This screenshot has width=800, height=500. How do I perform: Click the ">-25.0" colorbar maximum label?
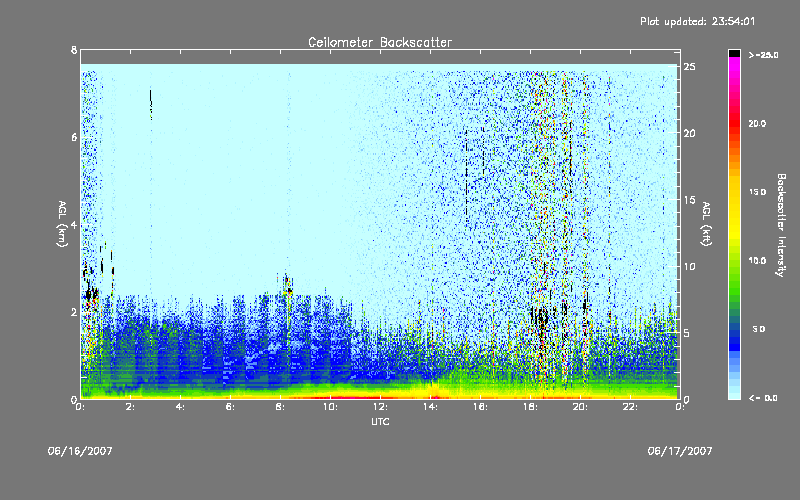click(x=763, y=55)
